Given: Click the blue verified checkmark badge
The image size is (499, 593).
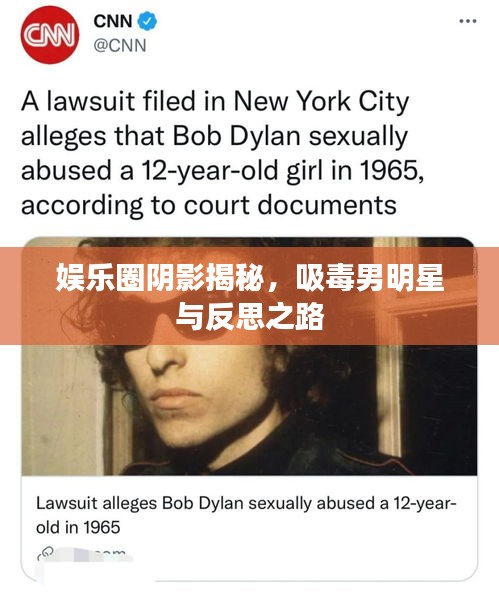Looking at the screenshot, I should [x=147, y=21].
